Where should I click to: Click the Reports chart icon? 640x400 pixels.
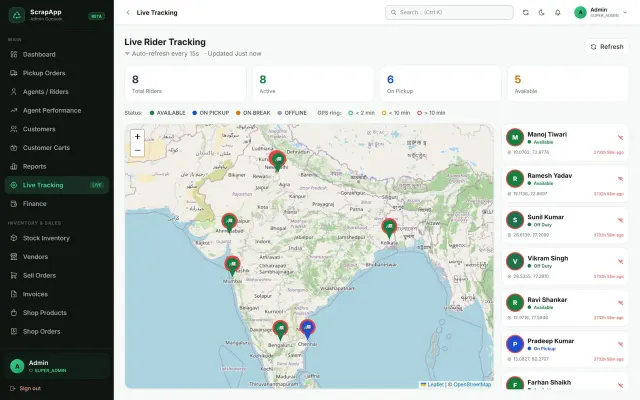pyautogui.click(x=13, y=167)
